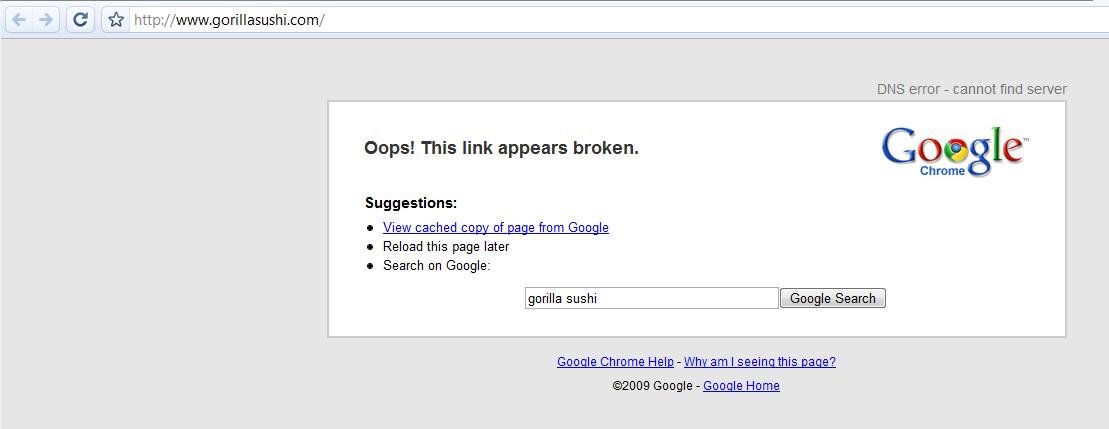Image resolution: width=1109 pixels, height=429 pixels.
Task: Click the Reload this page later text
Action: [x=446, y=247]
